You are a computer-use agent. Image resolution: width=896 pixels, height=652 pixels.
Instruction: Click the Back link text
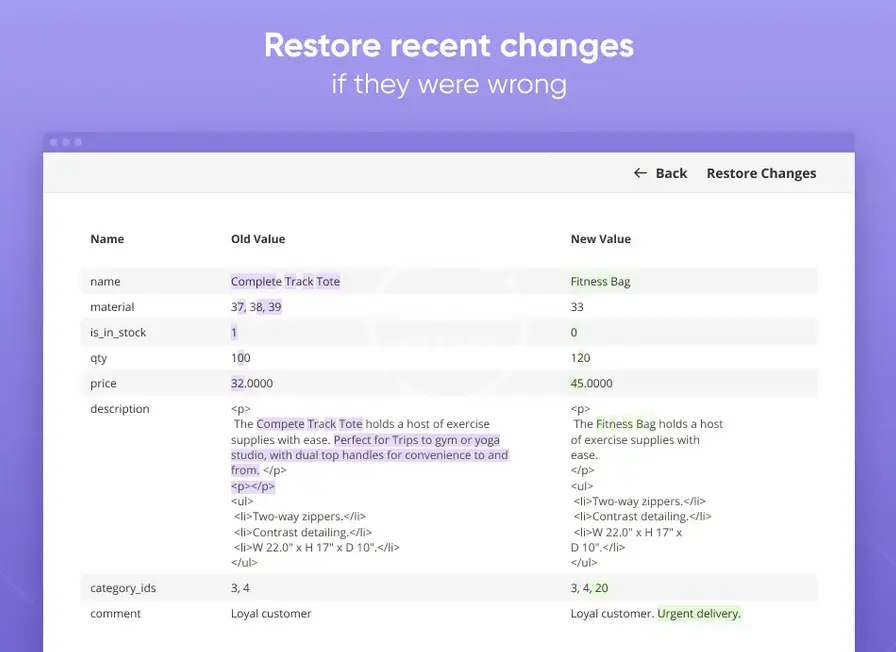671,173
